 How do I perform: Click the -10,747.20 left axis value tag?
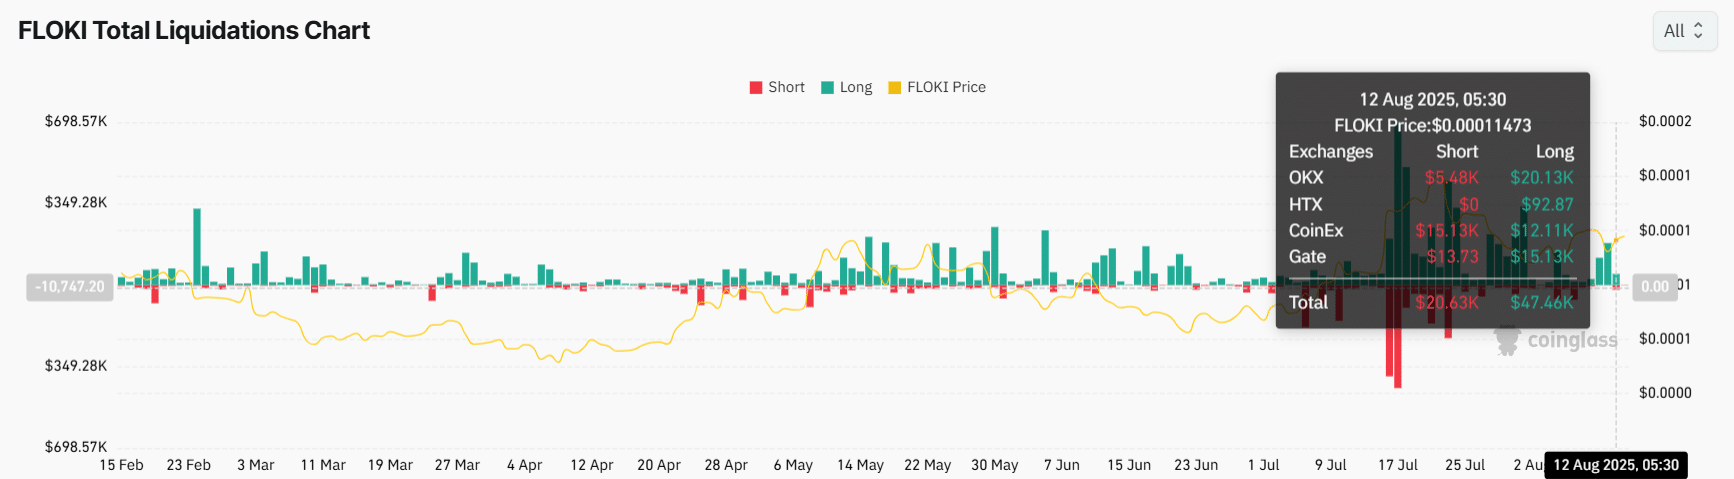(69, 287)
